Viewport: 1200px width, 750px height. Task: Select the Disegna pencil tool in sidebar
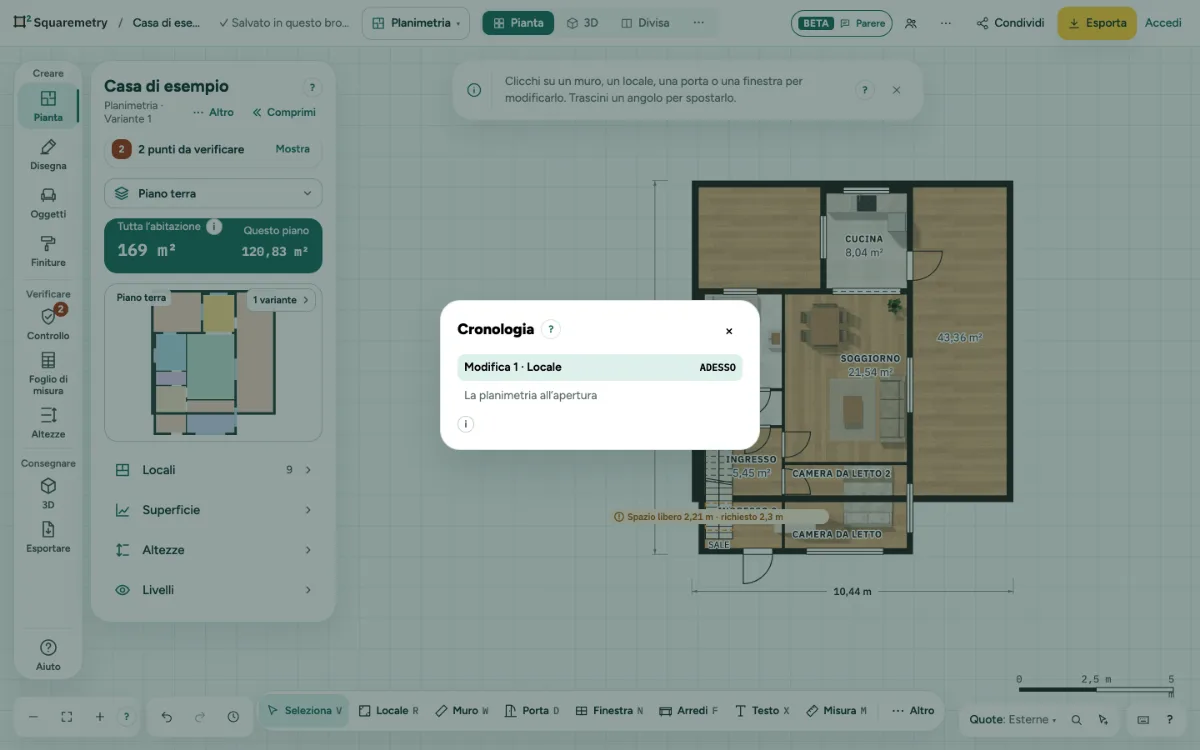pyautogui.click(x=48, y=154)
